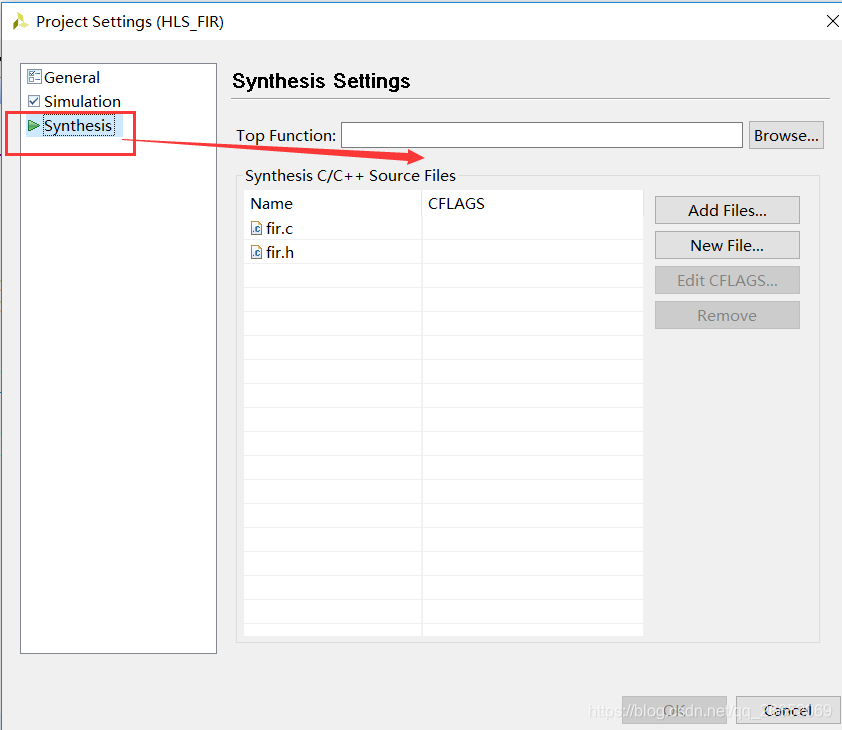842x730 pixels.
Task: Click the Simulation checkmark icon
Action: pyautogui.click(x=34, y=101)
